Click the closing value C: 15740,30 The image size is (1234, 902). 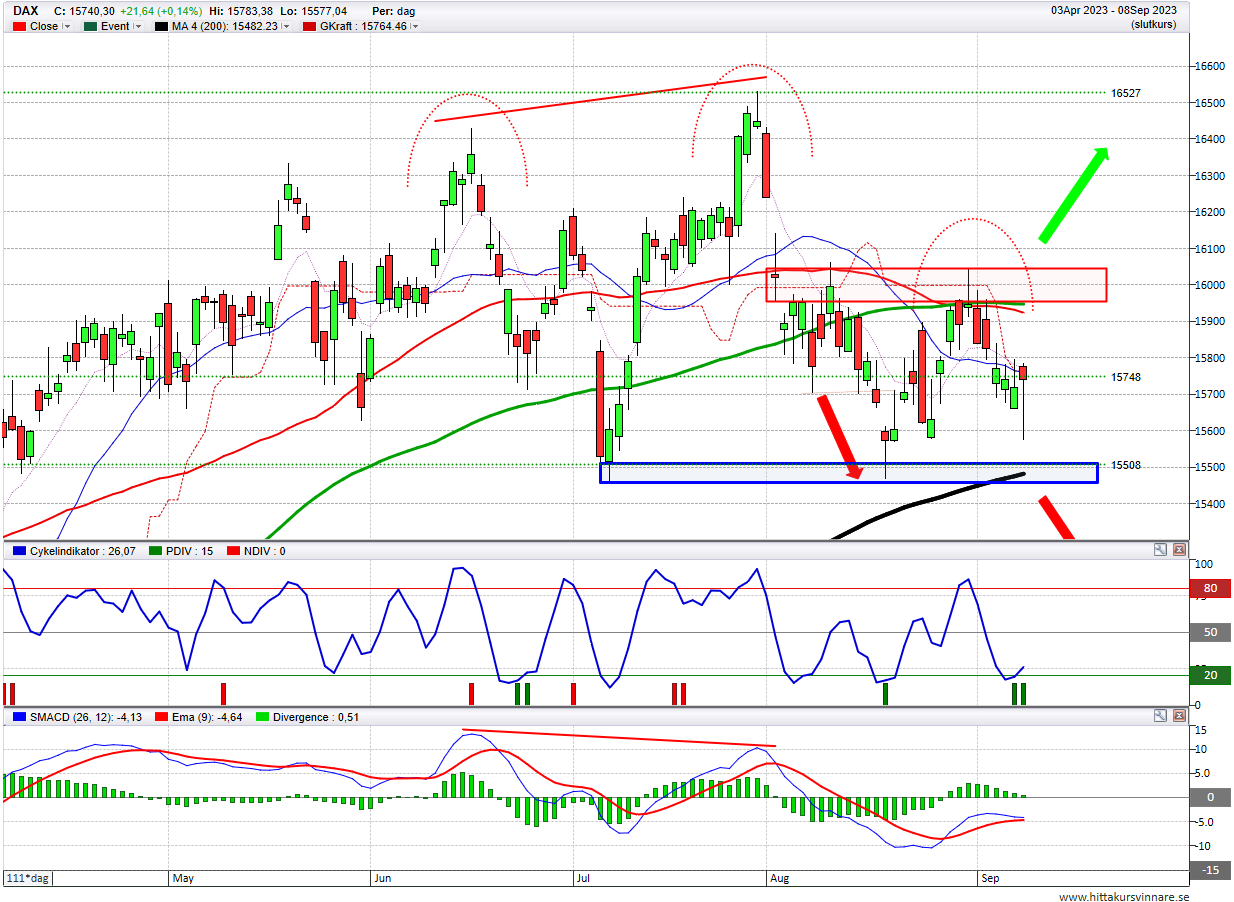pos(84,11)
